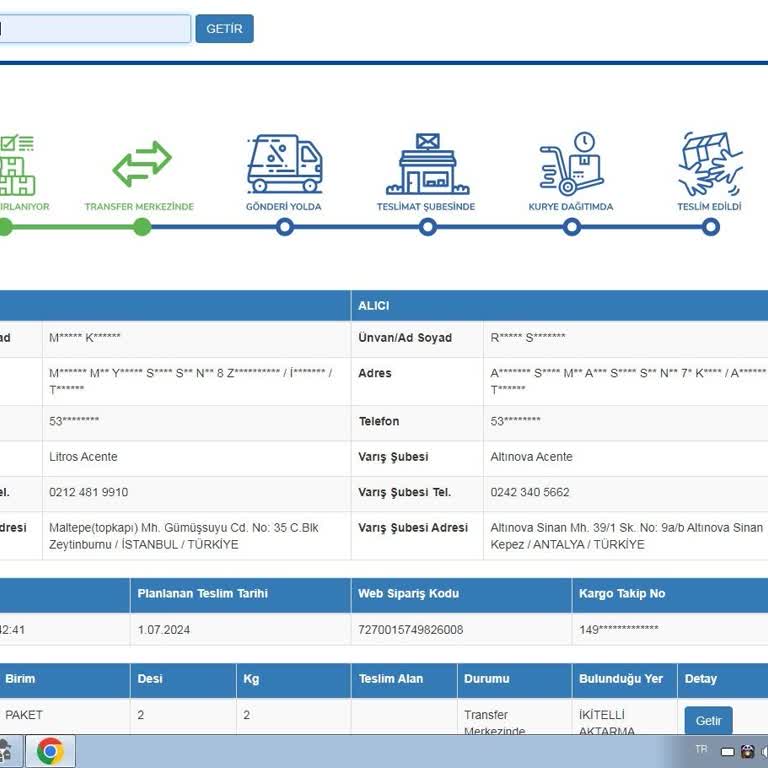Click the Teslimat Şubesinde progress dot
This screenshot has width=768, height=768.
428,227
